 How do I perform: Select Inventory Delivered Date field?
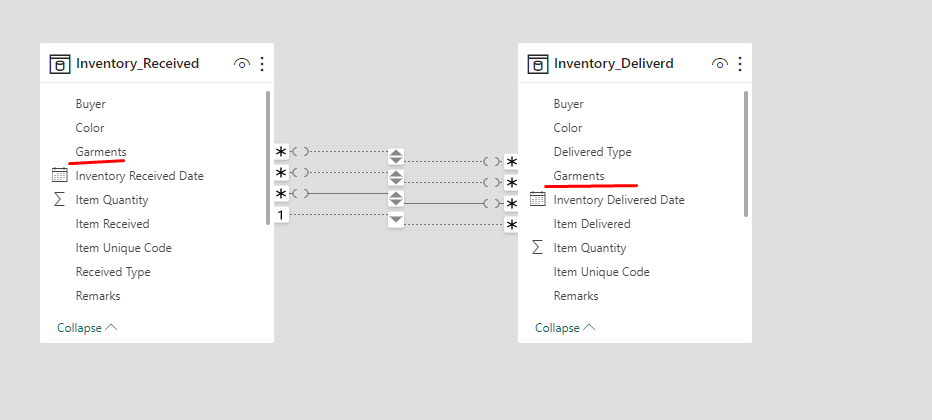click(619, 200)
